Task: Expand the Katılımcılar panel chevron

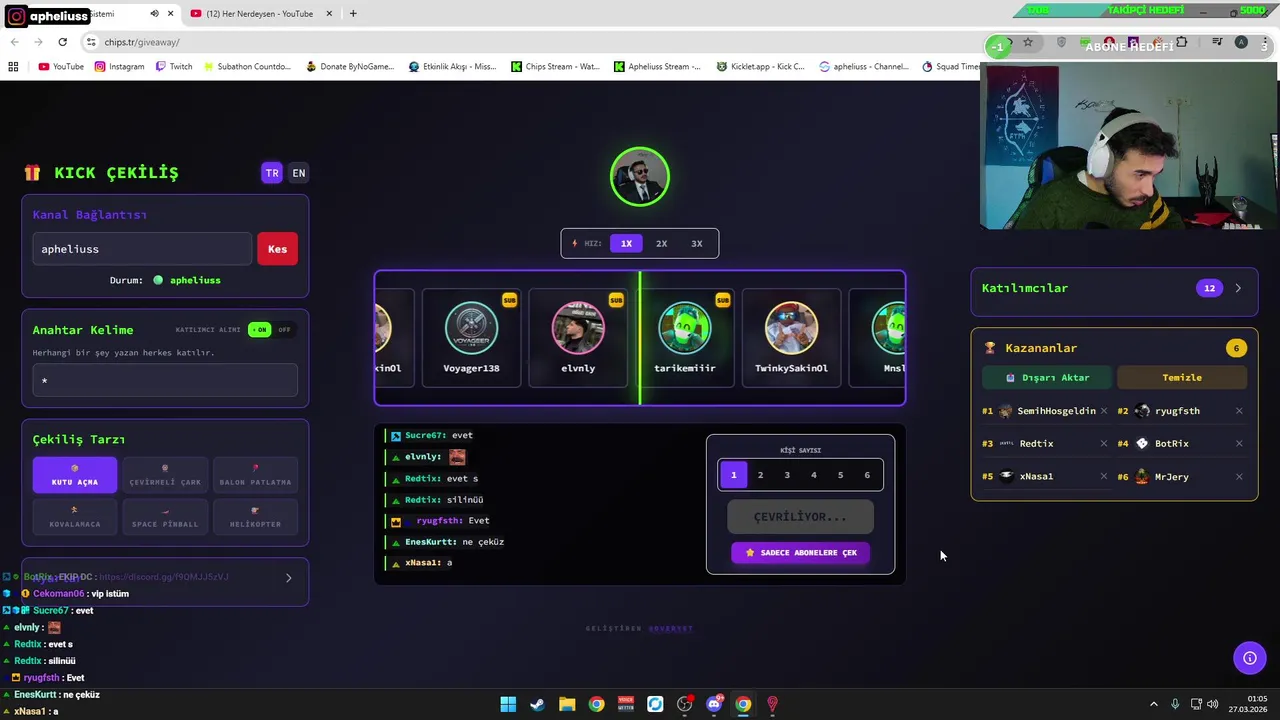Action: (1238, 288)
